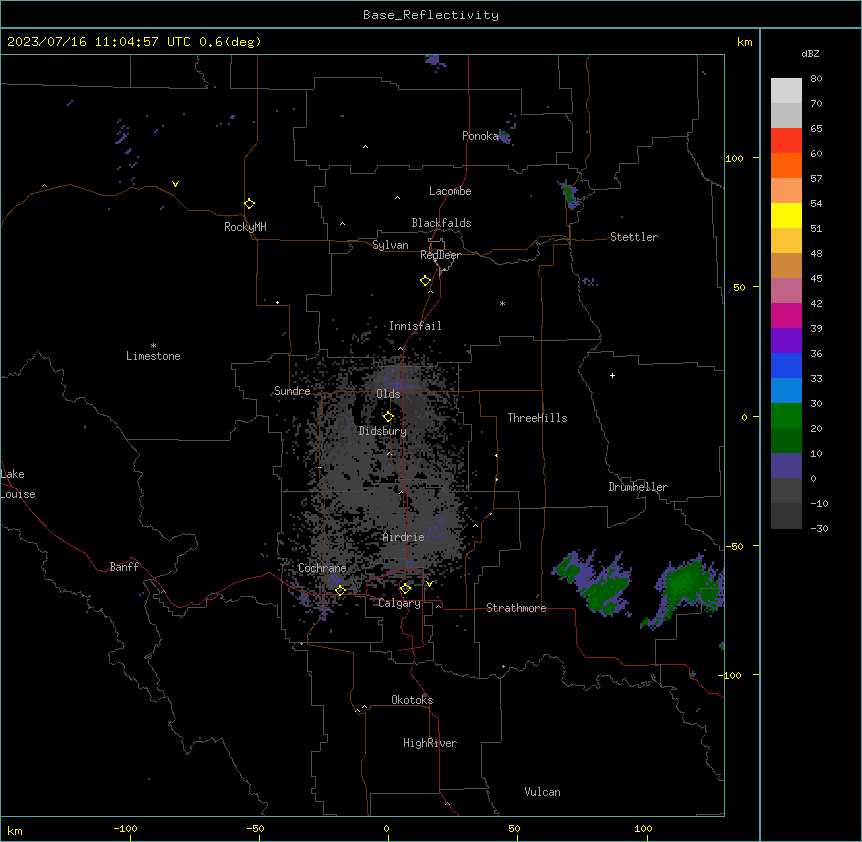Click the asterisk marker above Limestone
The image size is (862, 842).
(x=153, y=346)
